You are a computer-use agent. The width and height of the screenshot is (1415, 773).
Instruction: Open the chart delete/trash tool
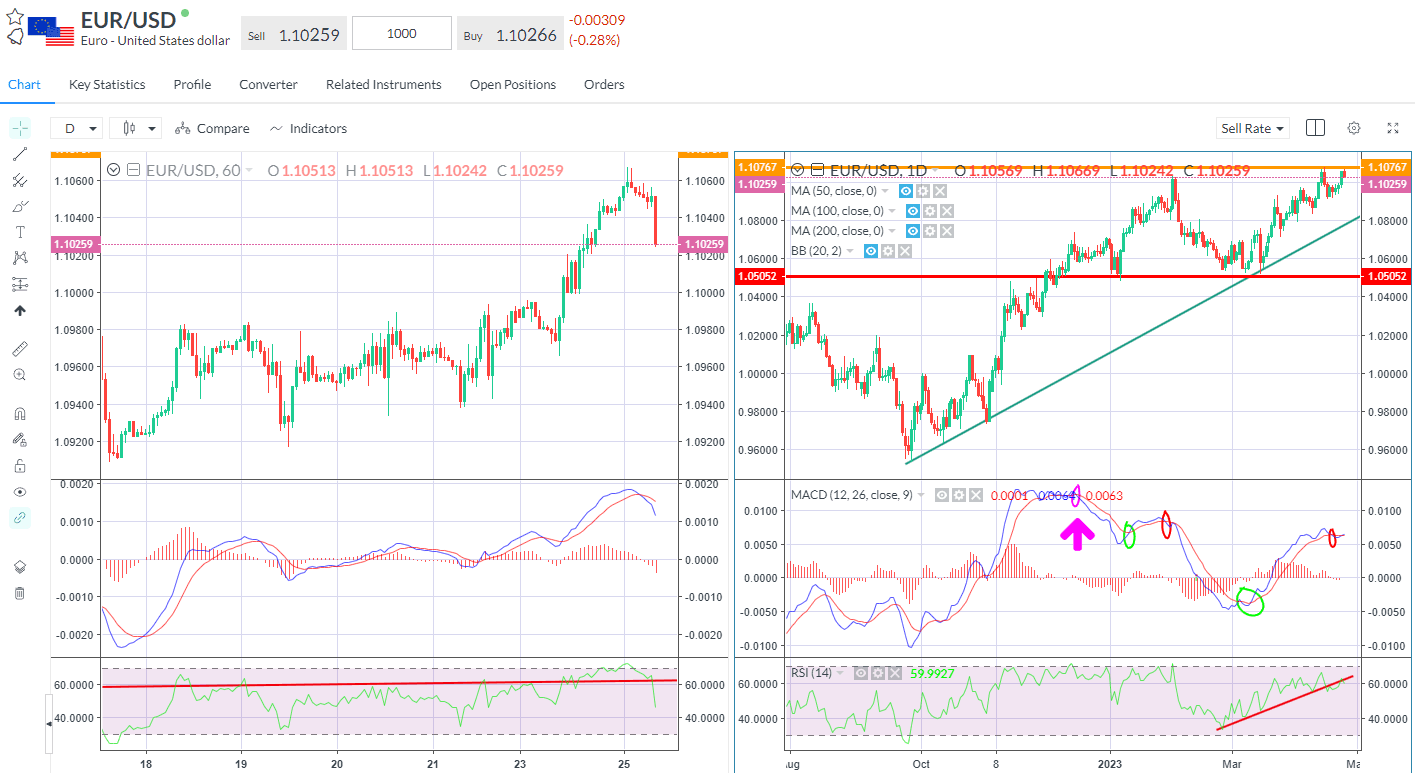[20, 592]
